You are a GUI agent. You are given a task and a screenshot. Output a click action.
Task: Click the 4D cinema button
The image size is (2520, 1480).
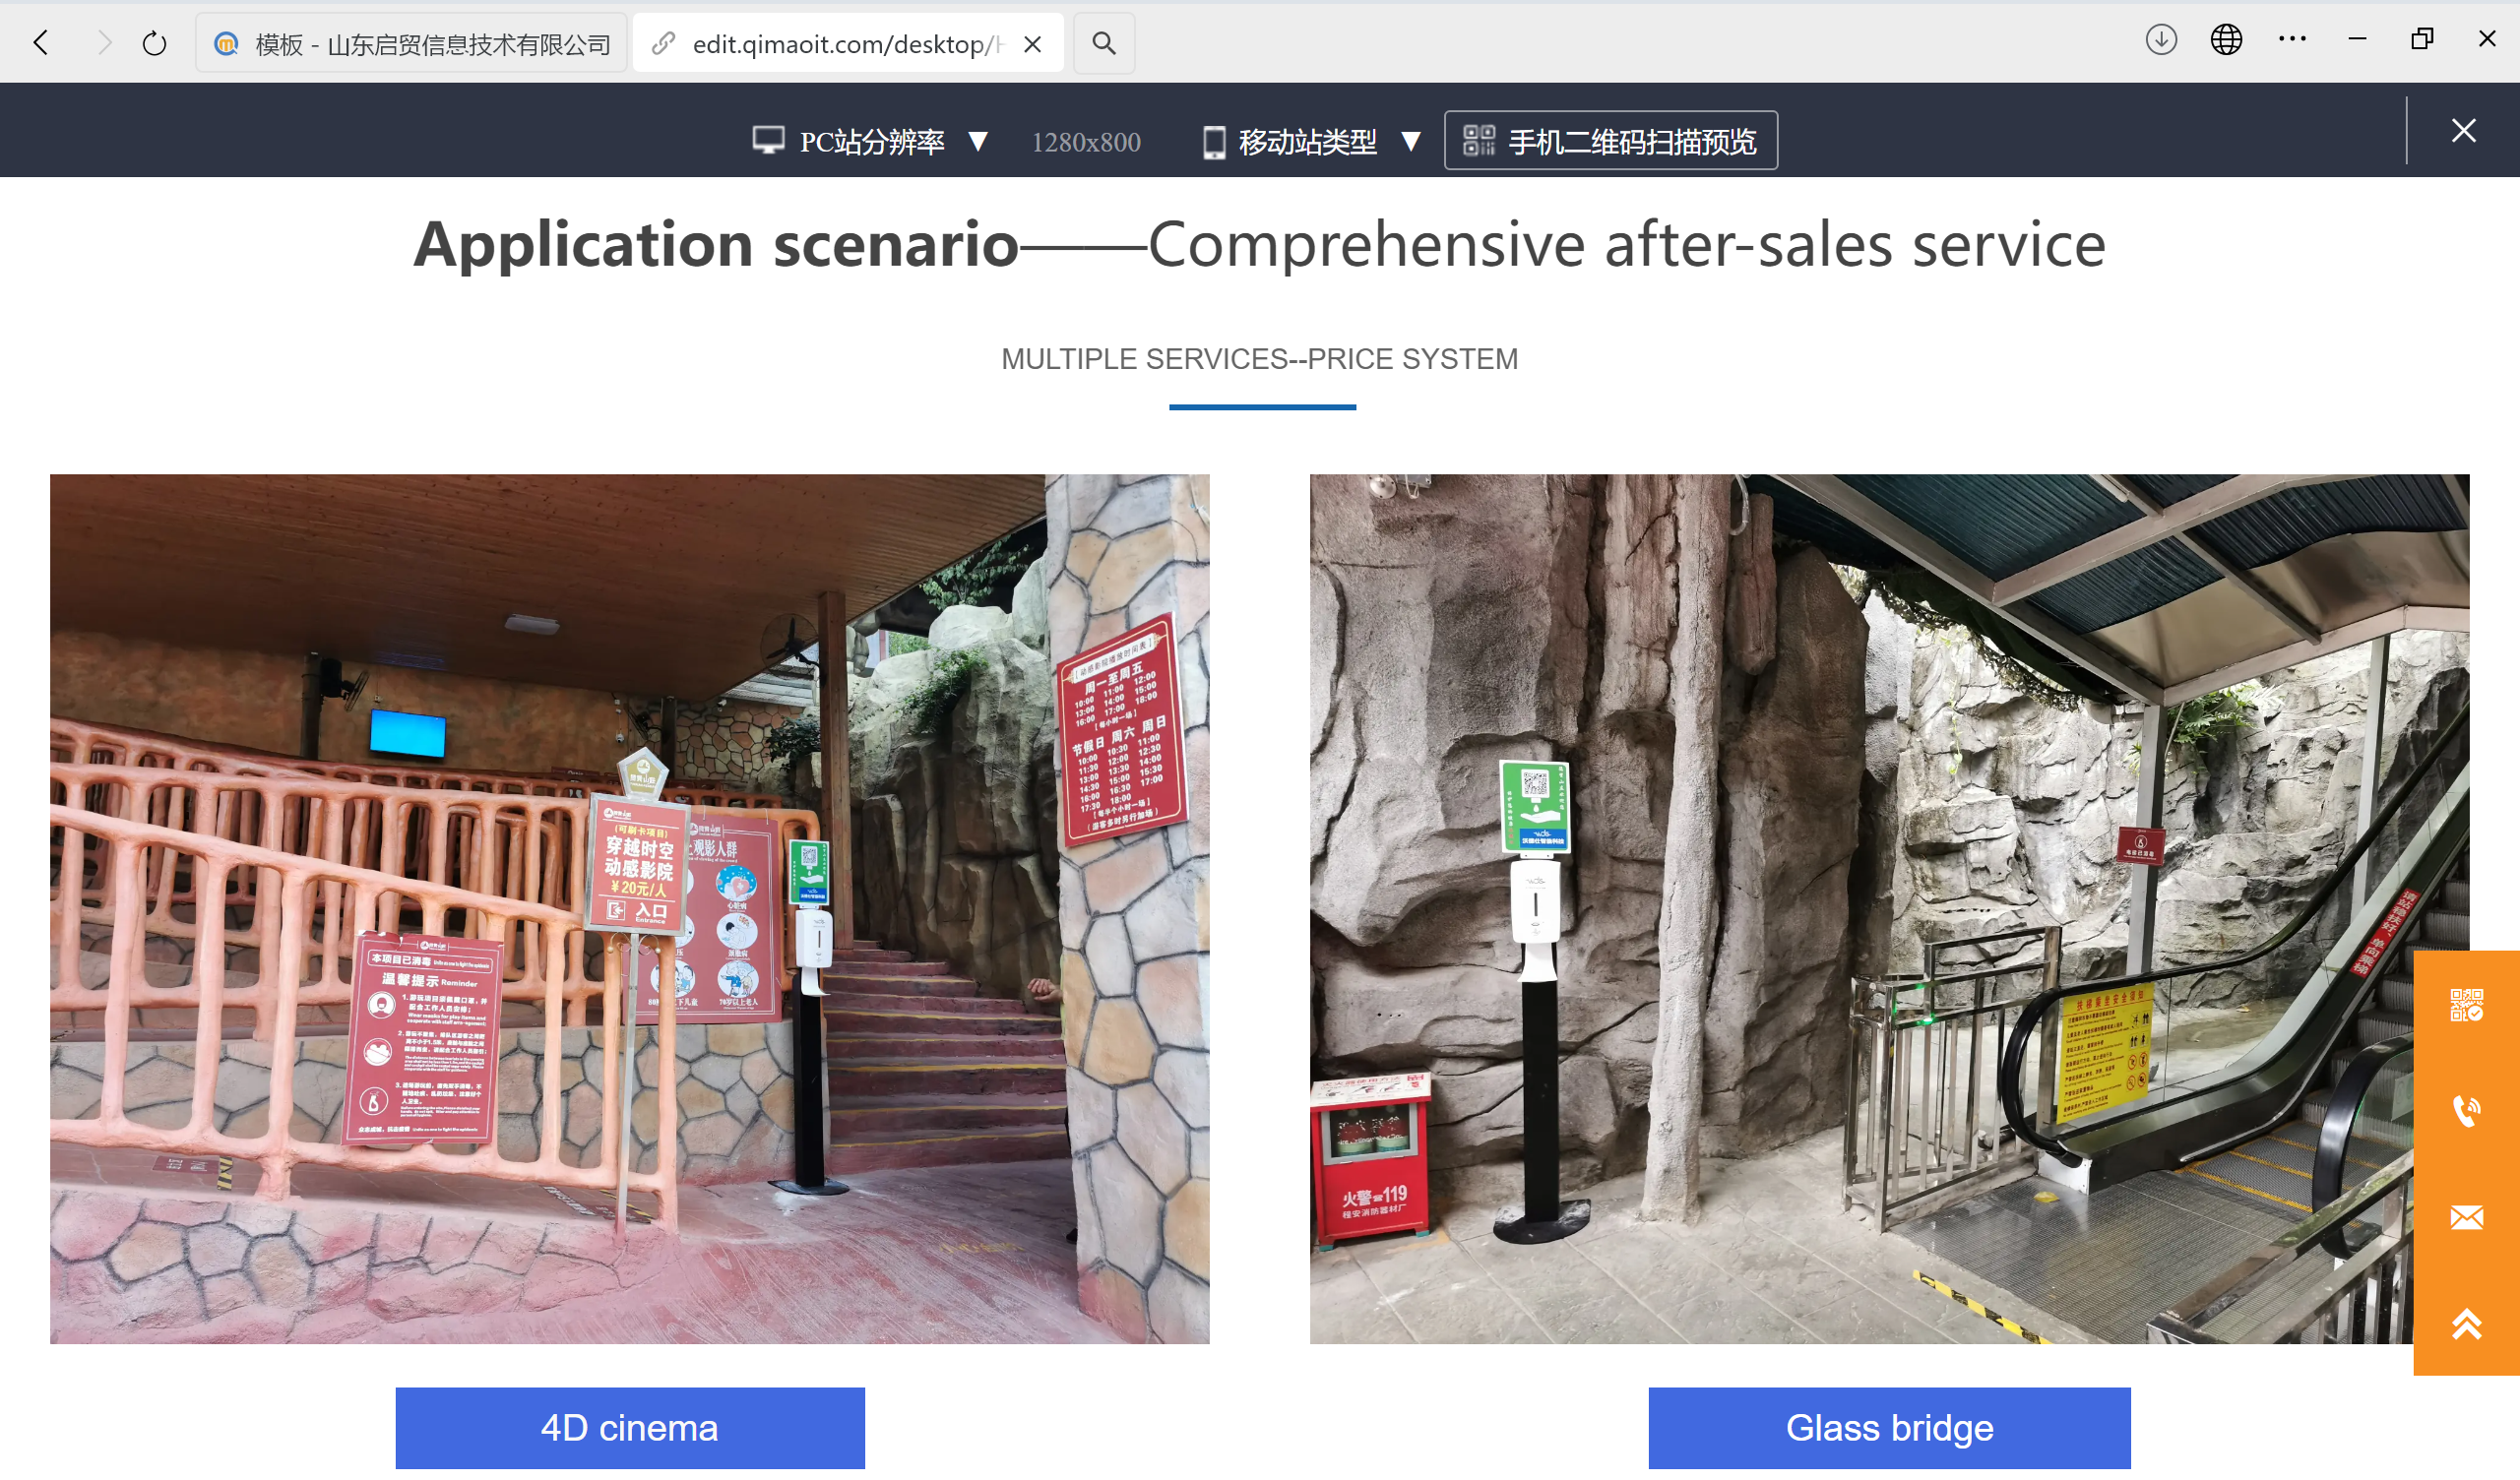pyautogui.click(x=629, y=1427)
